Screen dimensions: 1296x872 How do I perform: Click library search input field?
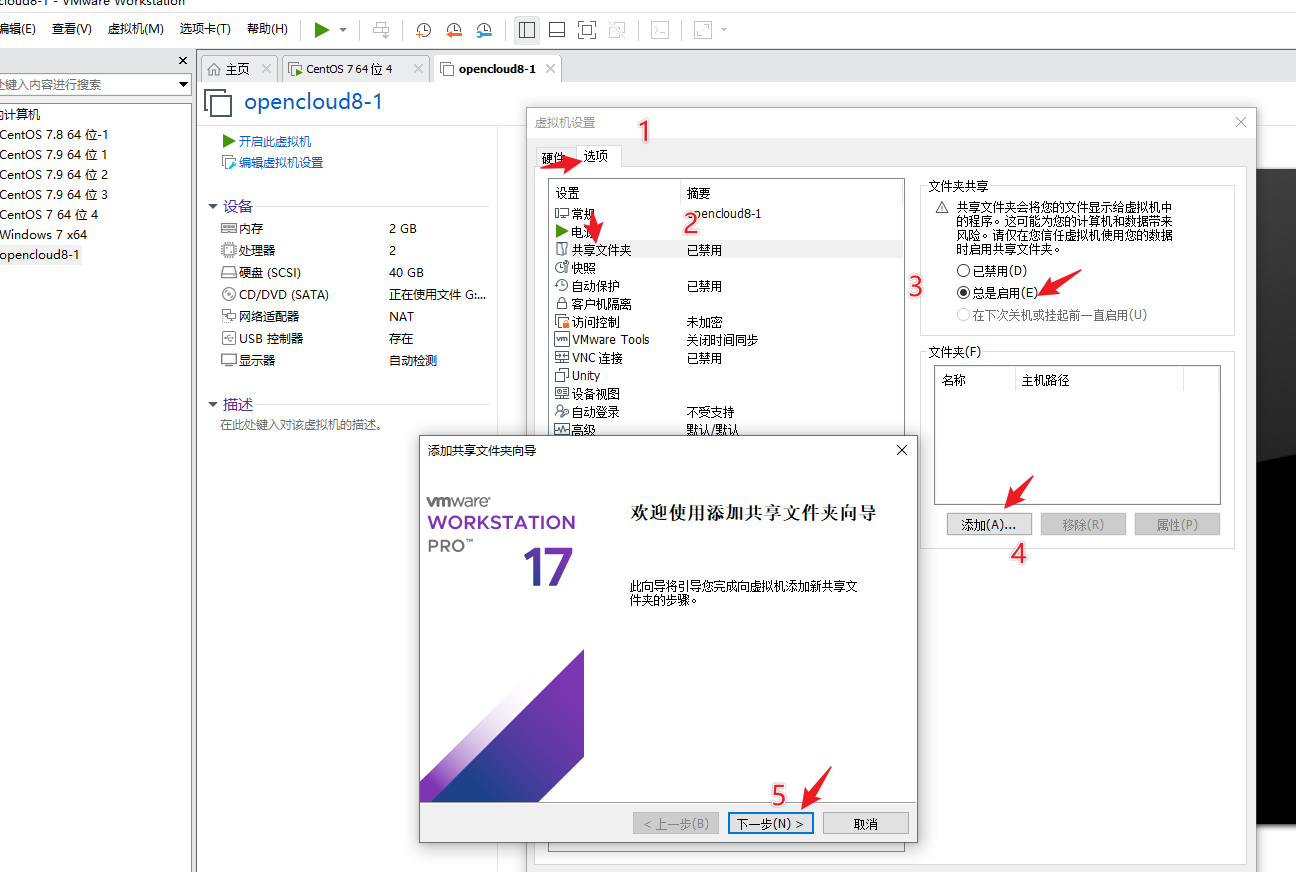[x=87, y=85]
